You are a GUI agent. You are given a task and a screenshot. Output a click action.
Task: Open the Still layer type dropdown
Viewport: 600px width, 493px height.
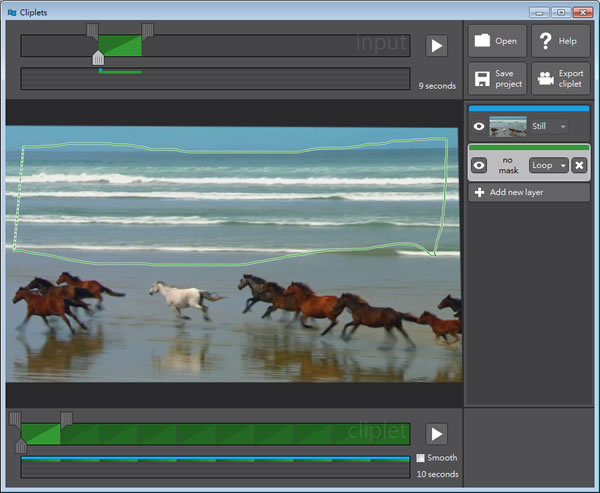click(x=549, y=127)
